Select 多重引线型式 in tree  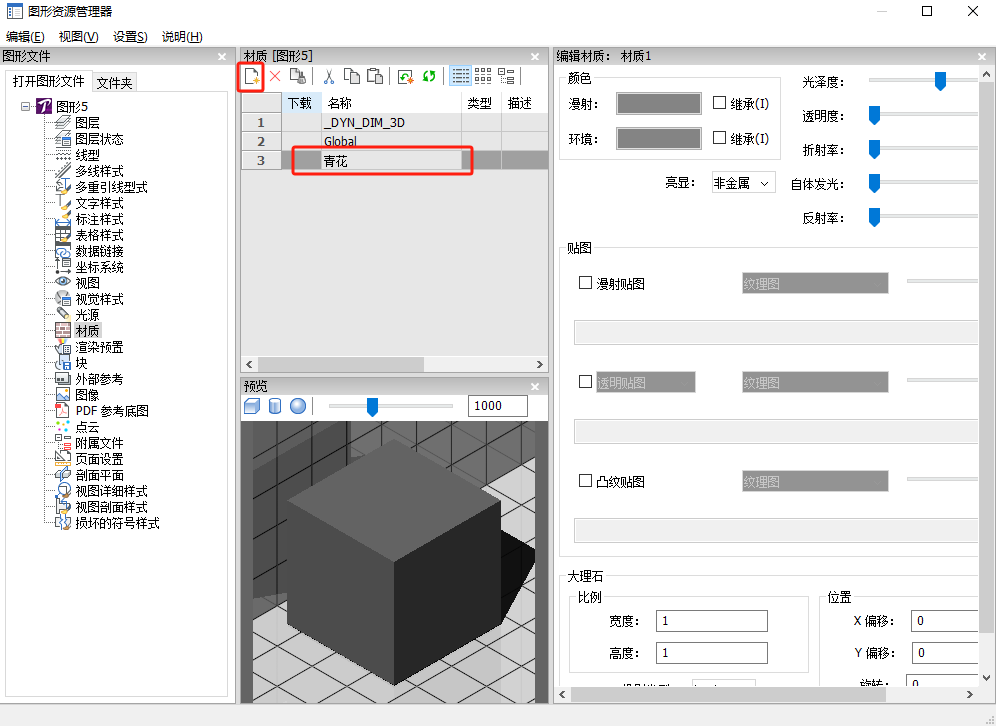pyautogui.click(x=111, y=187)
